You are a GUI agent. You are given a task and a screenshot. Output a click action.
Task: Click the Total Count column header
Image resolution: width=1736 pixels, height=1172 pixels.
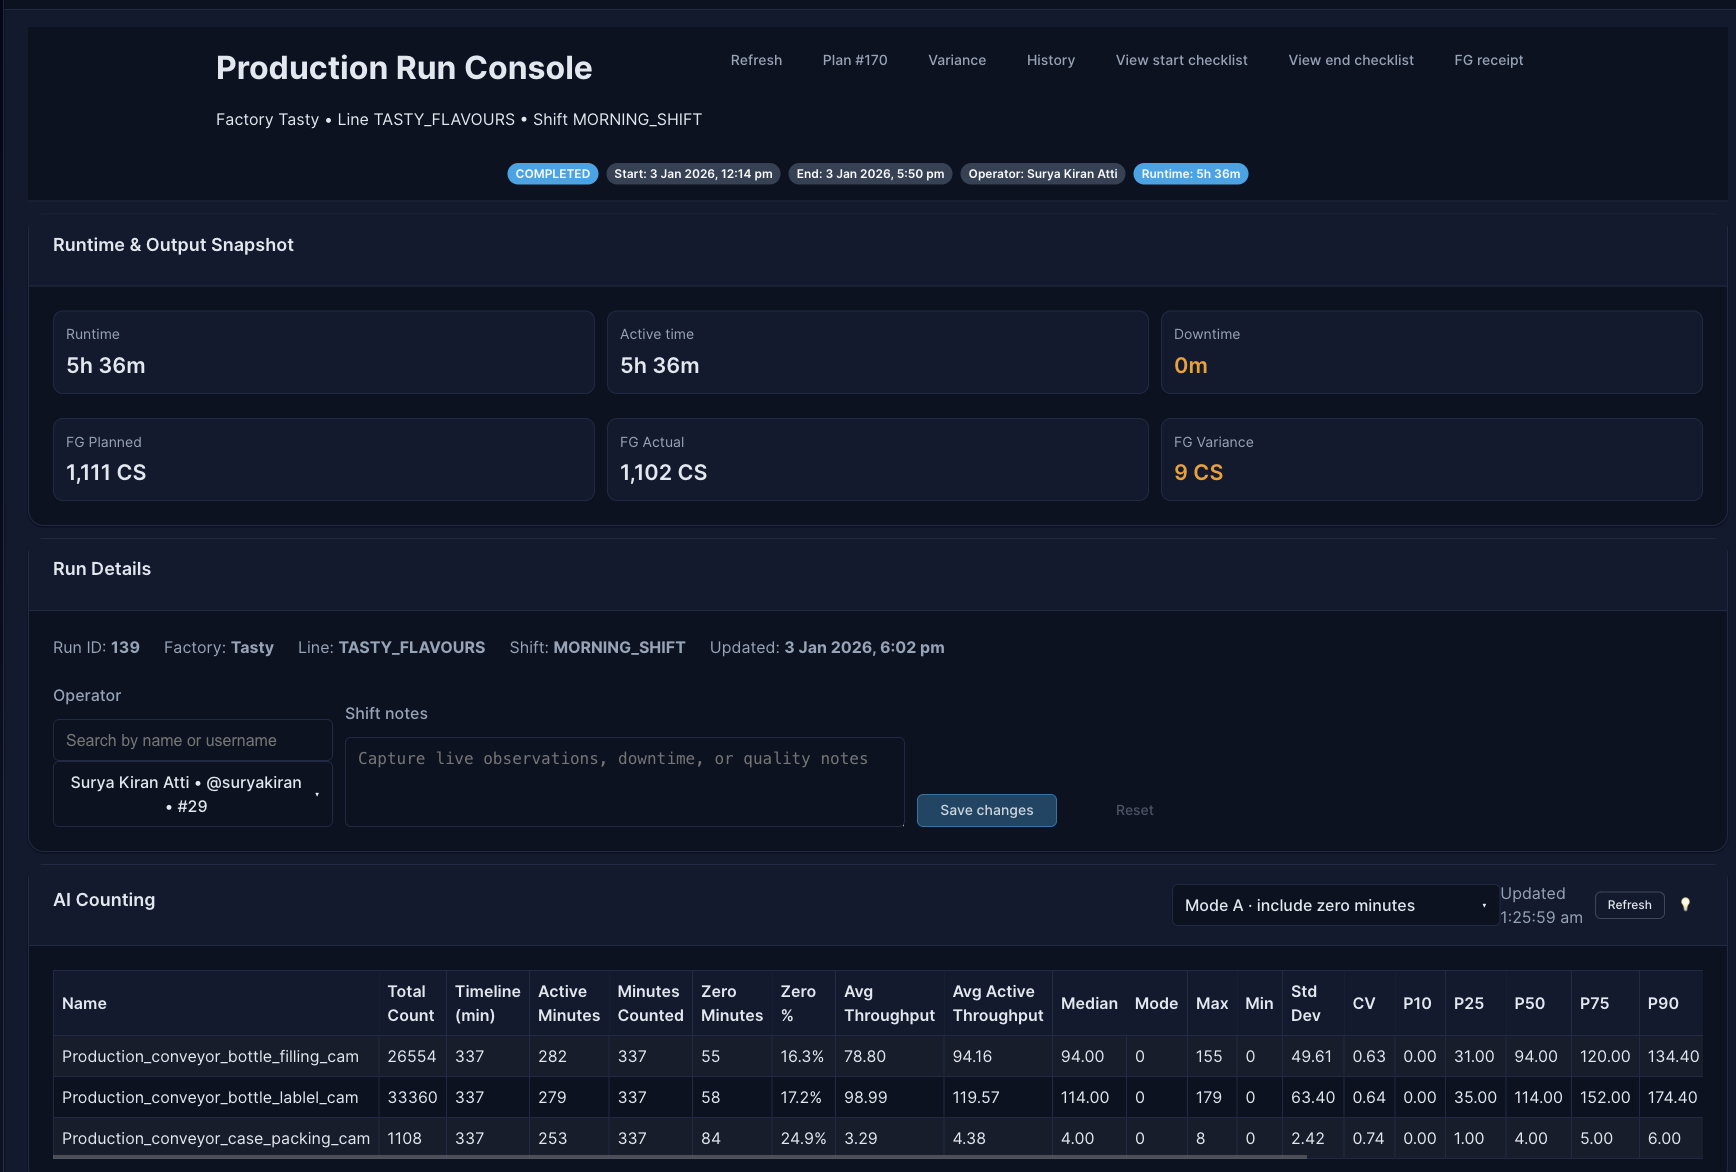tap(410, 1003)
